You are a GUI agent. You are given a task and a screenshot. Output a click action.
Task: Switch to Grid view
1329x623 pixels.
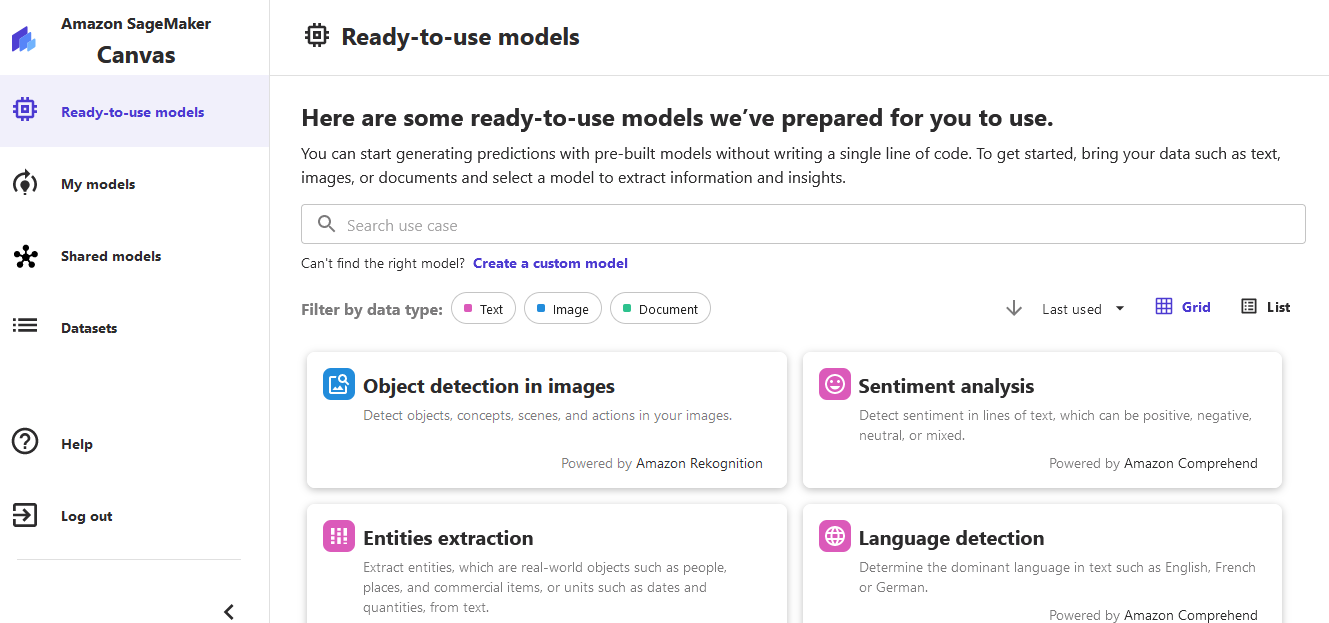1183,307
